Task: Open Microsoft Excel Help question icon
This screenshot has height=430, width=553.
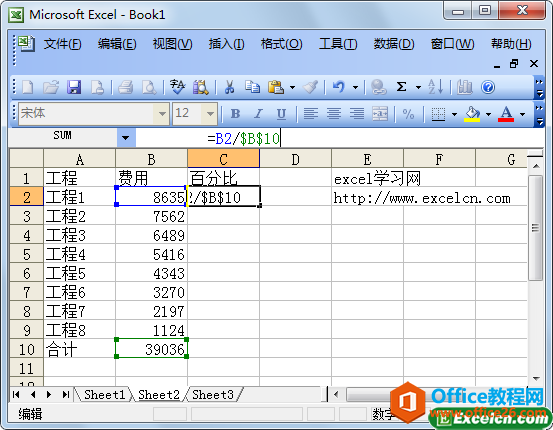Action: [x=488, y=87]
